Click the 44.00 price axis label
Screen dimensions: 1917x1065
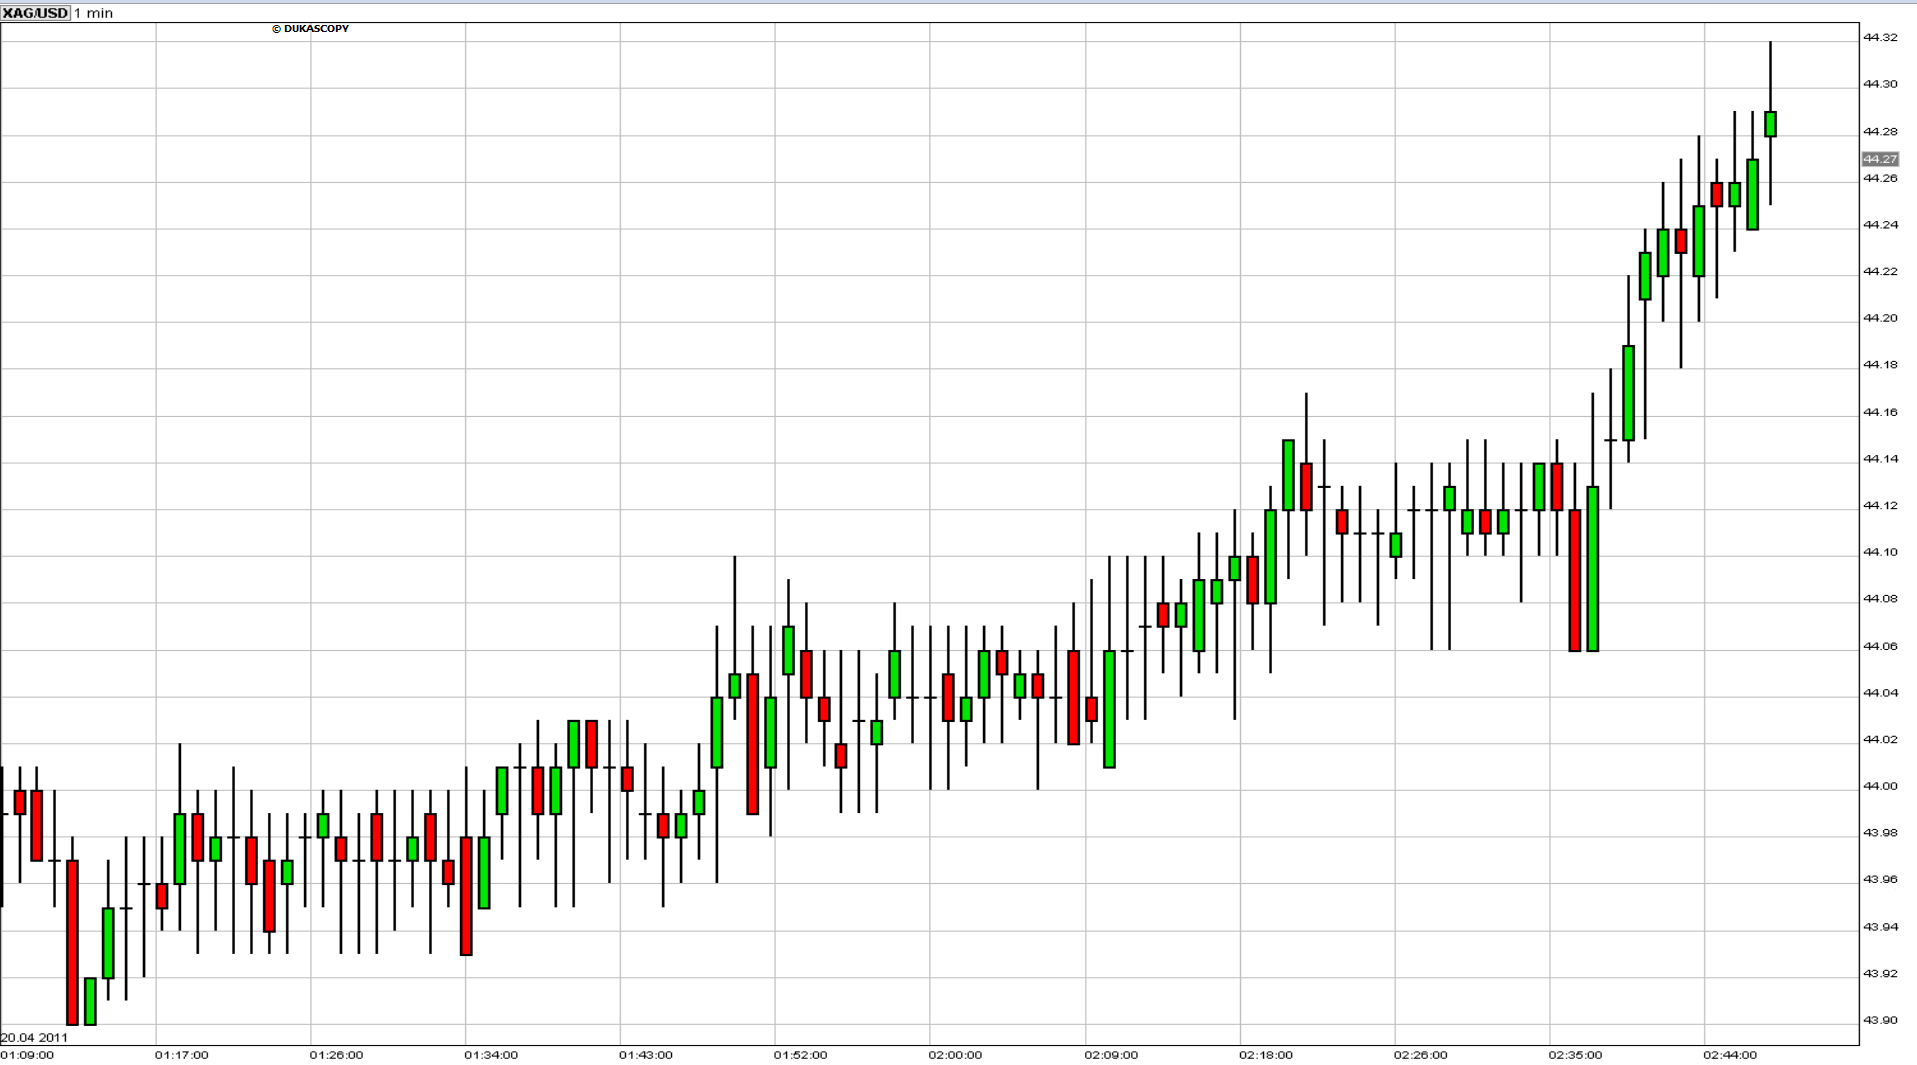pyautogui.click(x=1879, y=786)
